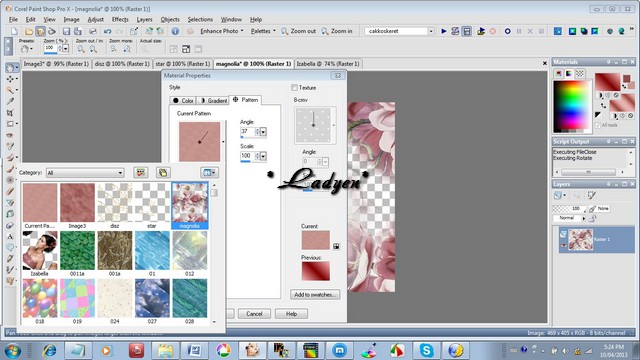Click the Help button in dialog
The height and width of the screenshot is (360, 640).
[x=291, y=313]
